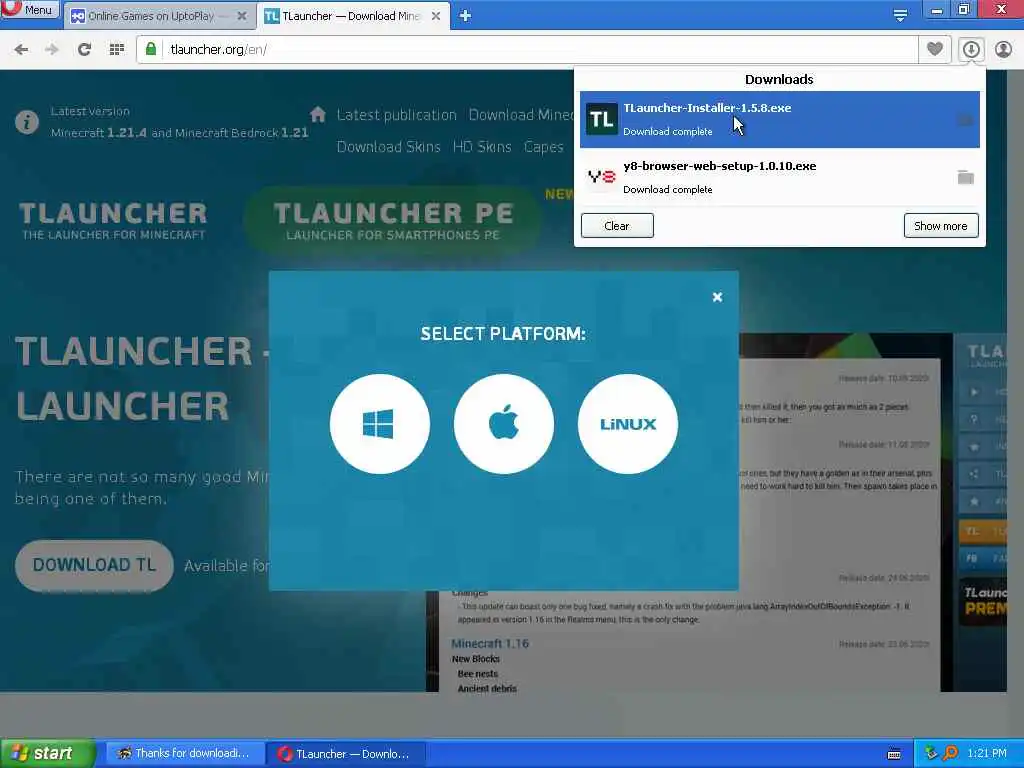Switch to Thanks for downloading taskbar window

point(184,754)
